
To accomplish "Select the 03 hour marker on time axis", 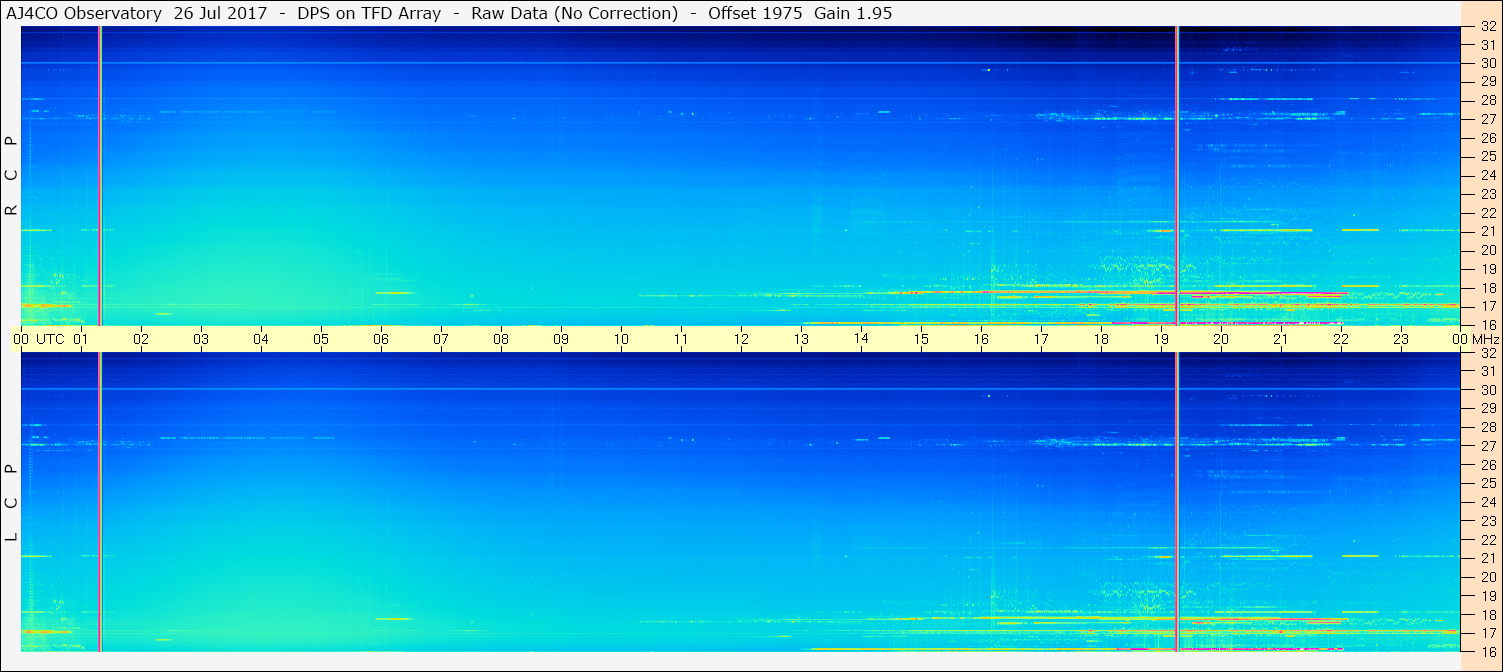I will point(201,339).
